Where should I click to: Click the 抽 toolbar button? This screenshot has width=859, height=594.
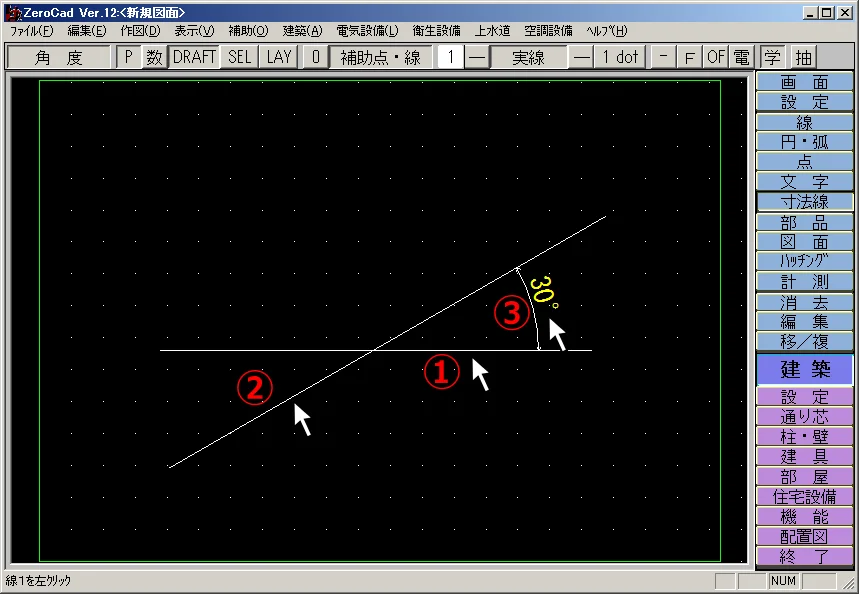click(x=804, y=57)
